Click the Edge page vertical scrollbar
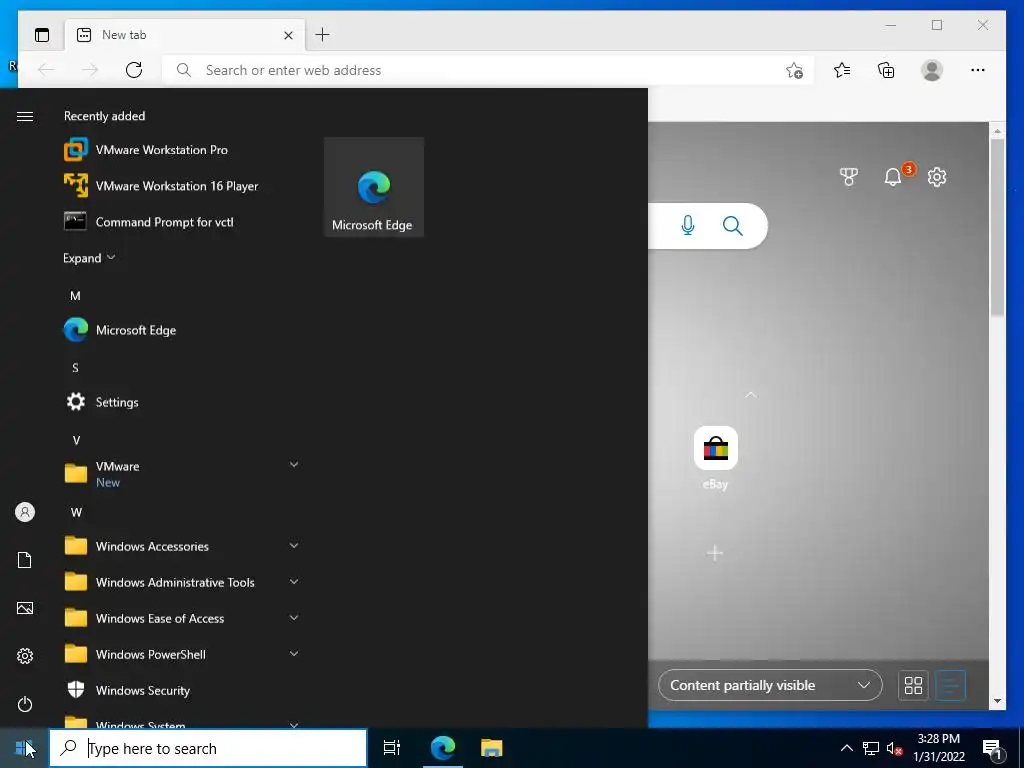The image size is (1024, 768). click(x=997, y=226)
